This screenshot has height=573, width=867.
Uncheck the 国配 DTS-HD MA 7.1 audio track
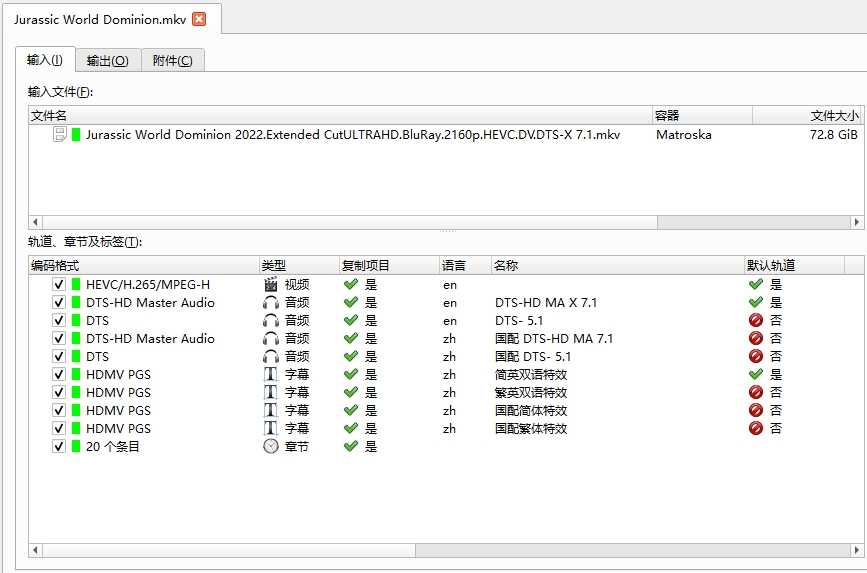(59, 338)
